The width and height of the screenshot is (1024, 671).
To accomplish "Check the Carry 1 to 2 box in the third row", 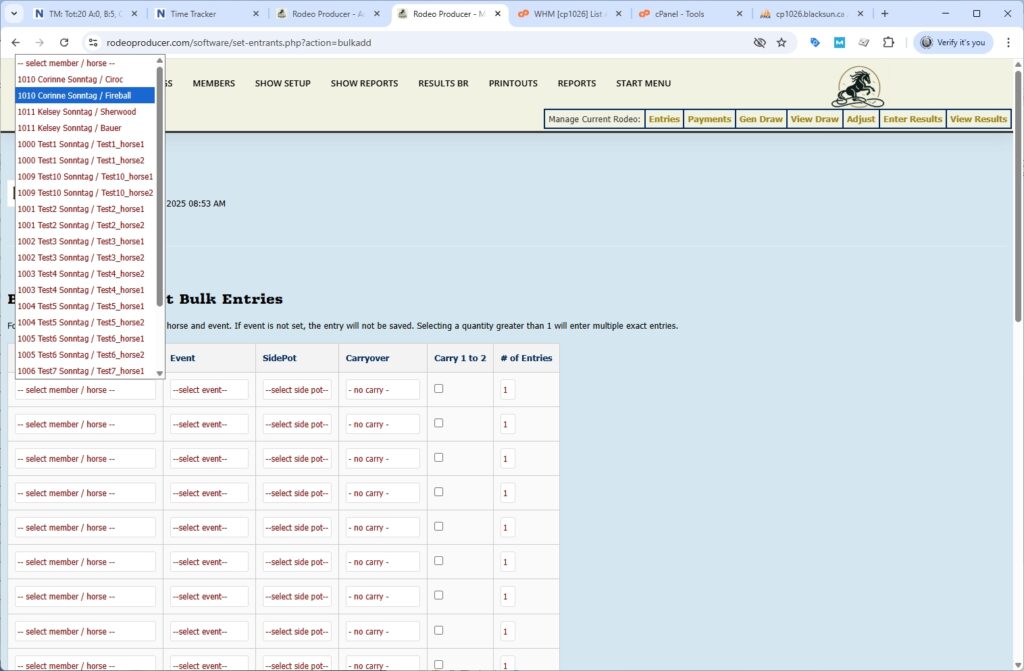I will click(439, 458).
